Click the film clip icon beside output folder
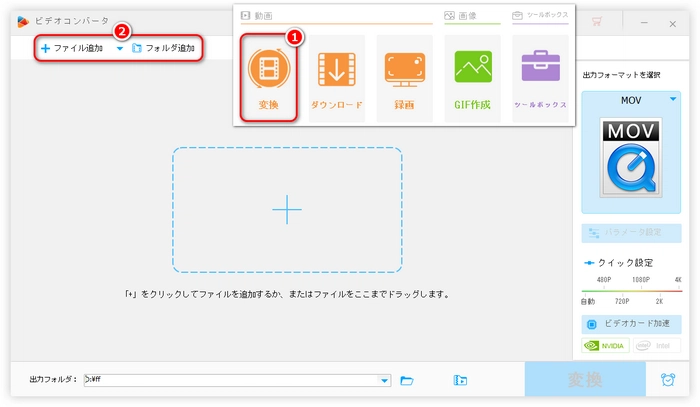 click(x=460, y=380)
